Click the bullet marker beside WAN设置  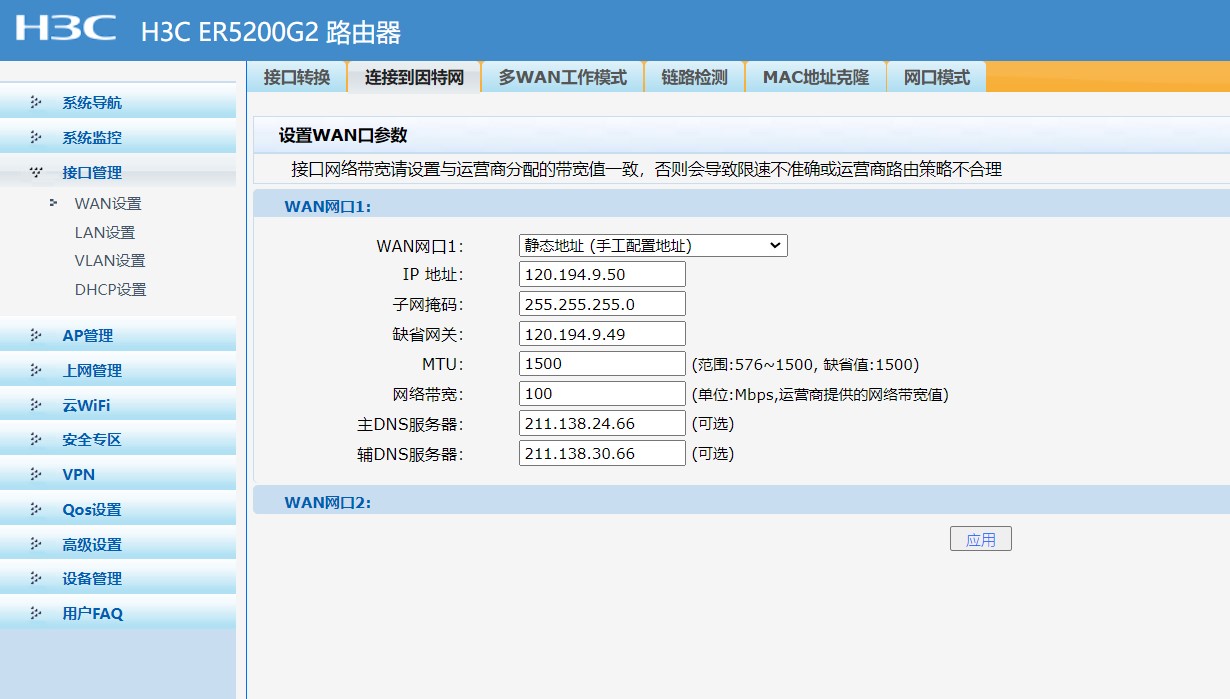53,203
